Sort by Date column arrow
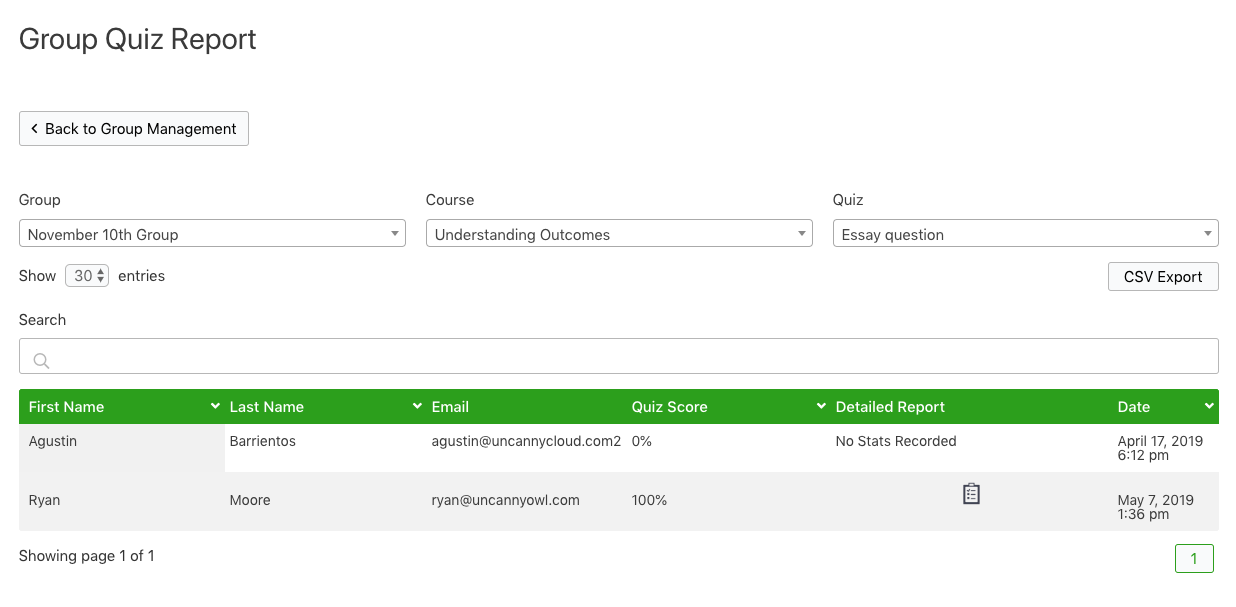Viewport: 1236px width, 607px height. pyautogui.click(x=1209, y=407)
